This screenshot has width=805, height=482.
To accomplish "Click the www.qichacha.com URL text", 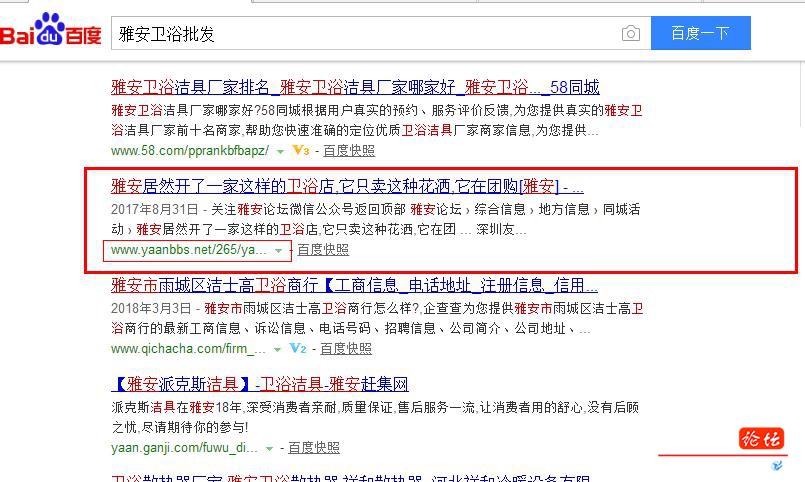I will click(188, 349).
